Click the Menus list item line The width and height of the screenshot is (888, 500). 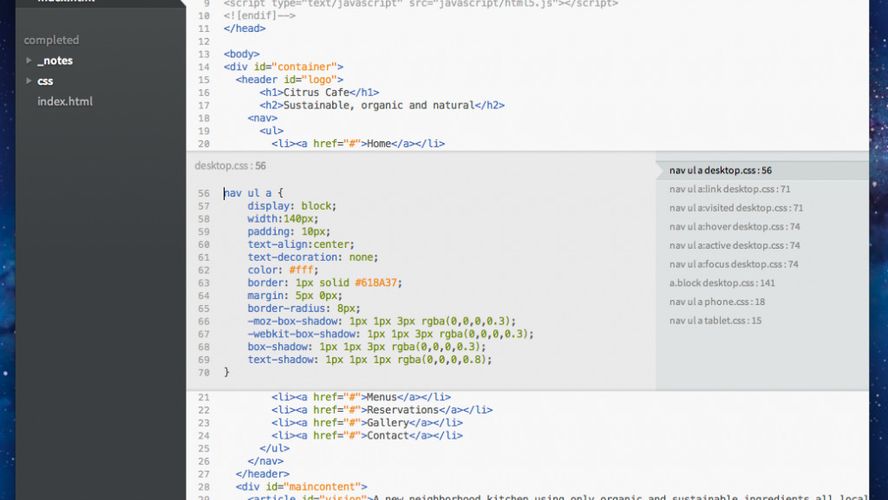click(x=361, y=397)
